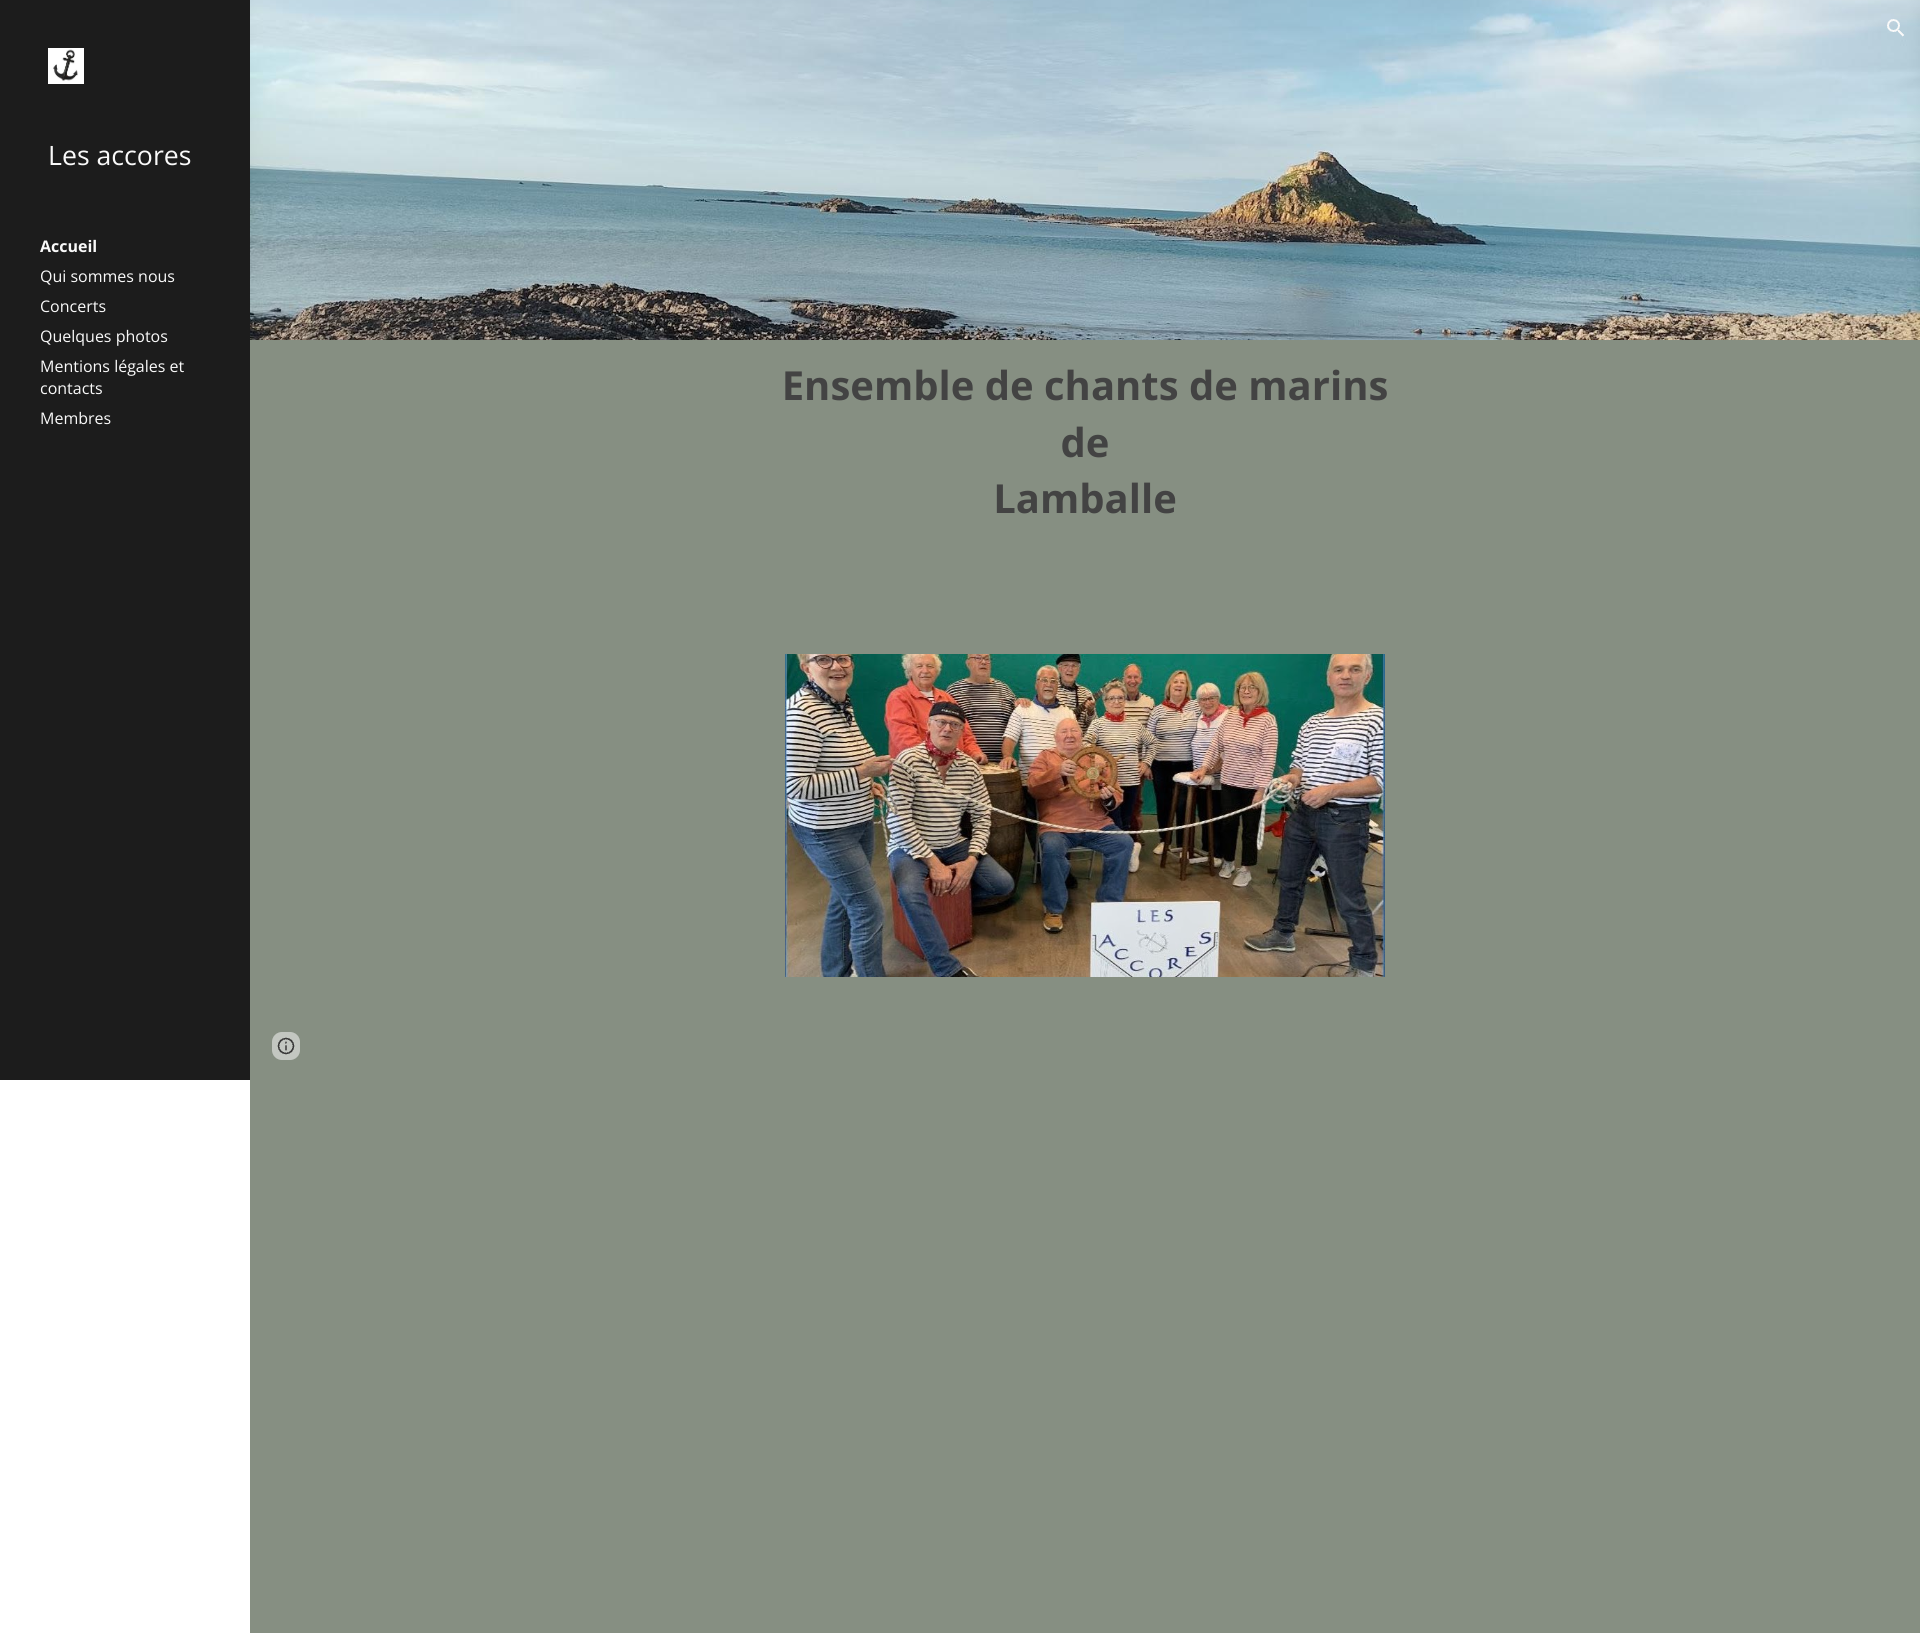Click the word 'Lamballe' in heading
Image resolution: width=1920 pixels, height=1633 pixels.
1085,499
